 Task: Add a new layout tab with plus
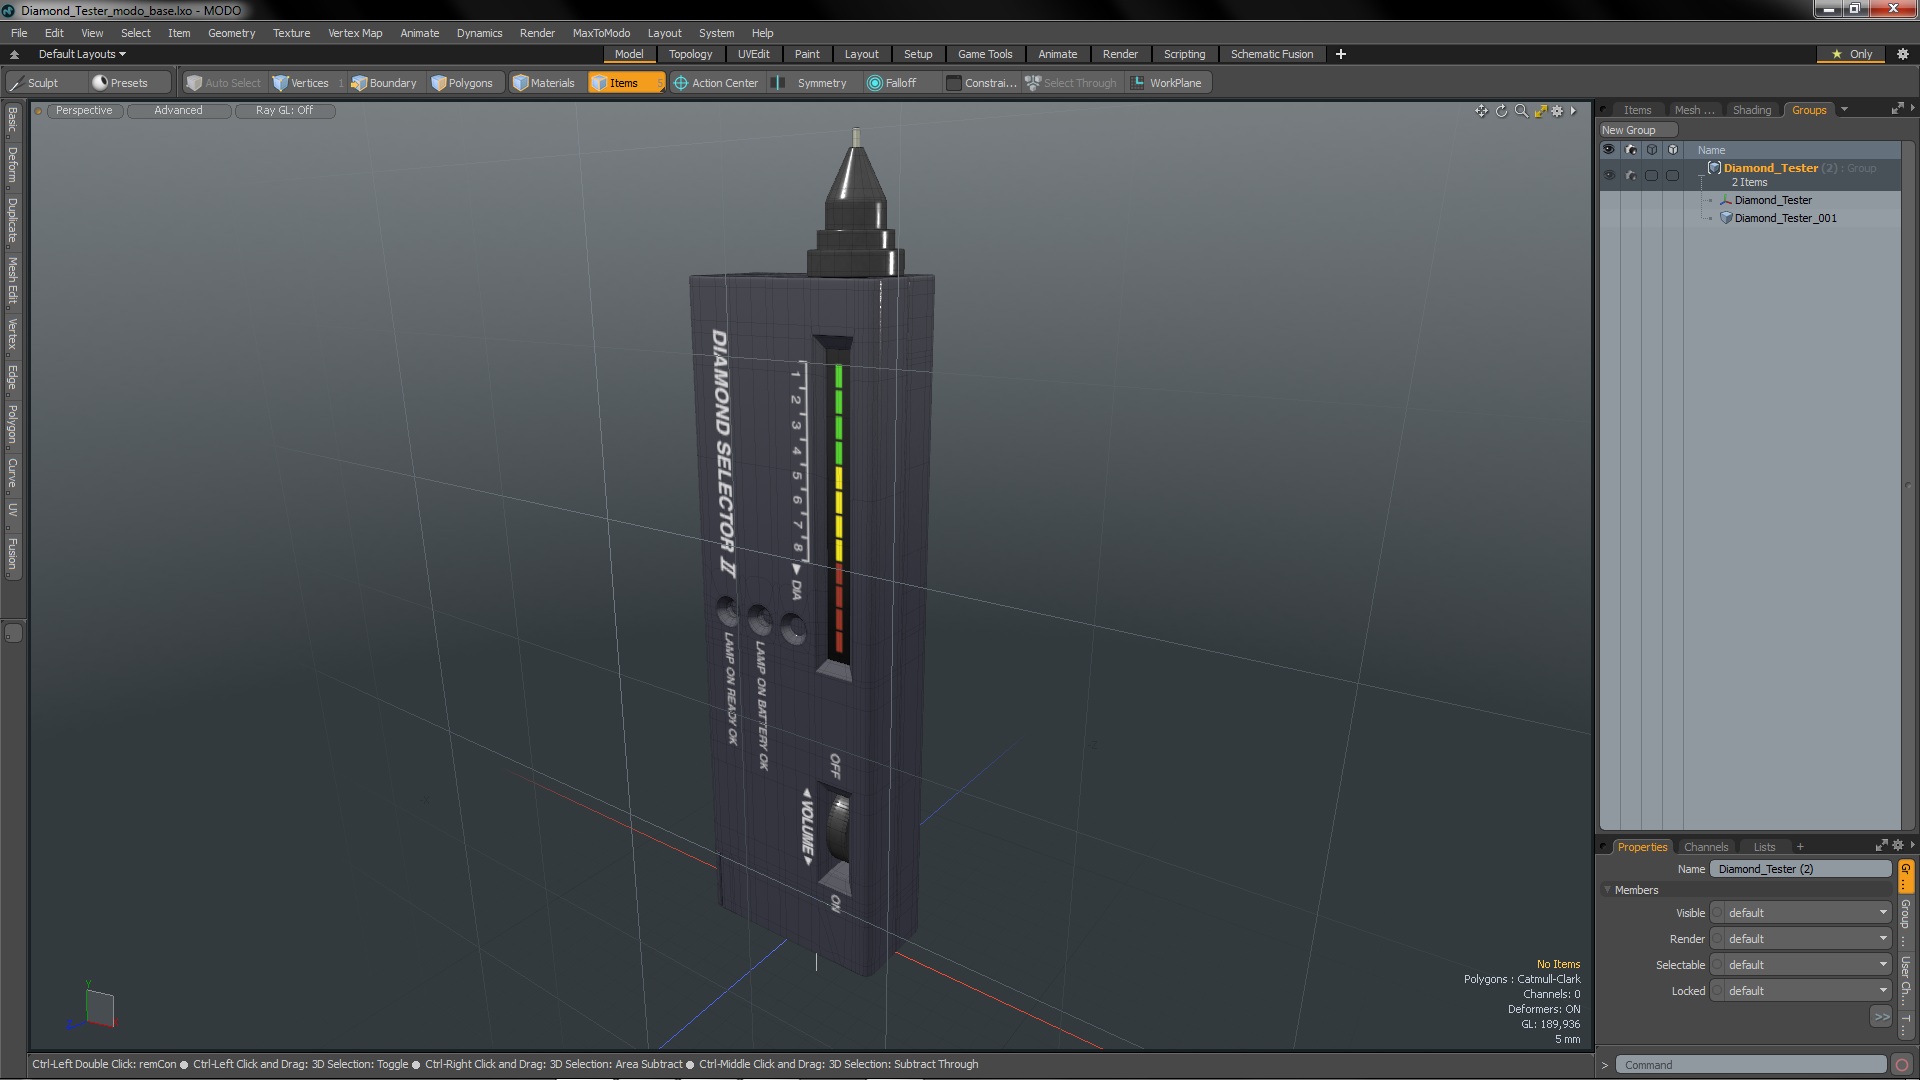tap(1341, 54)
